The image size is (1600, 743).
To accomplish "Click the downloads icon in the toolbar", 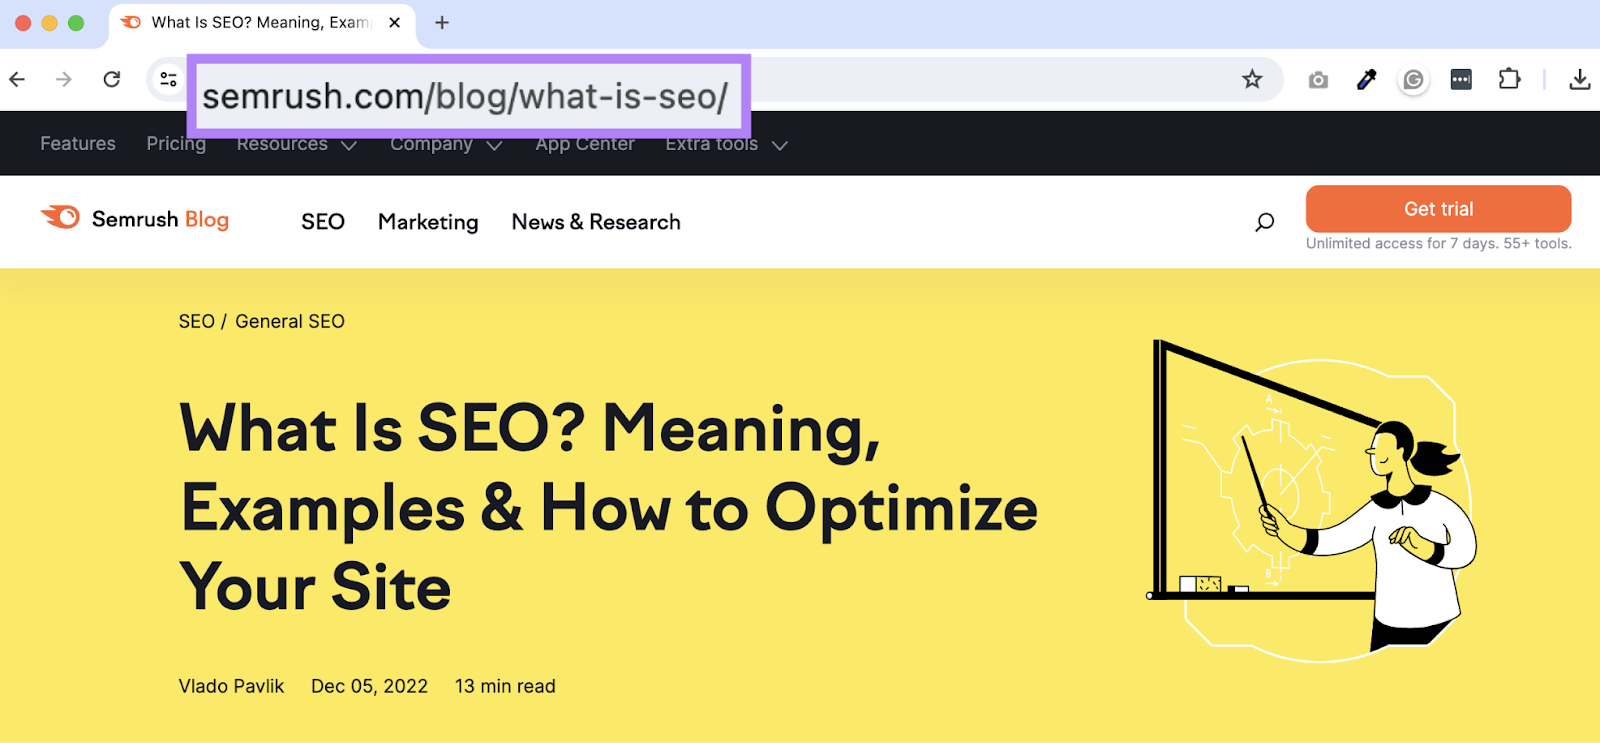I will coord(1580,79).
